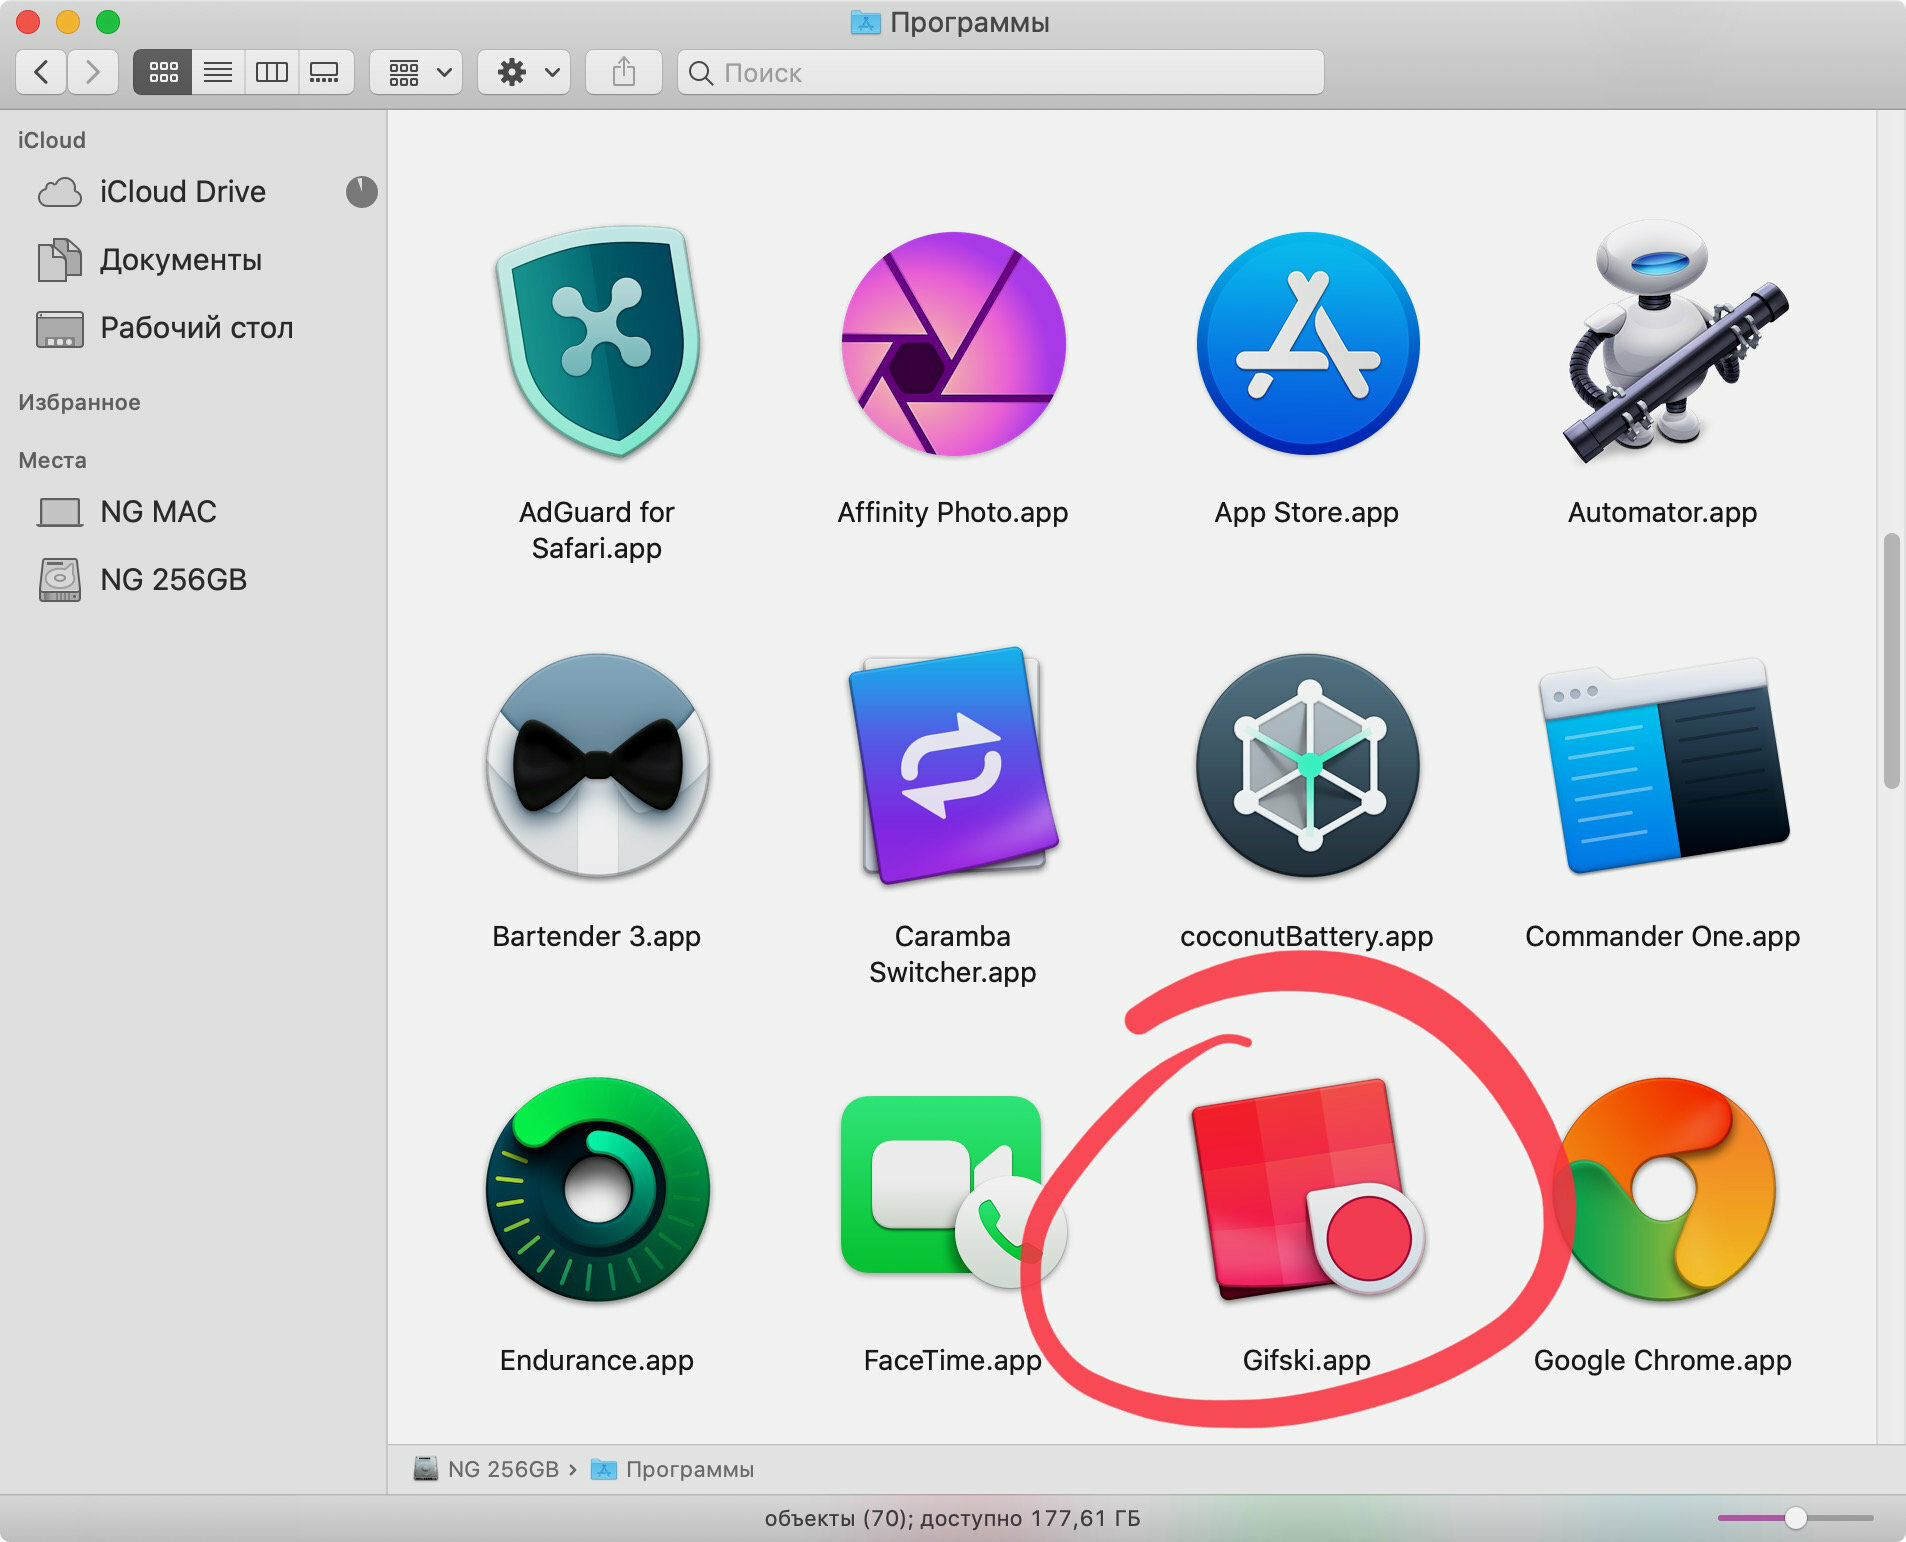Click the Commander One app icon

tap(1662, 766)
